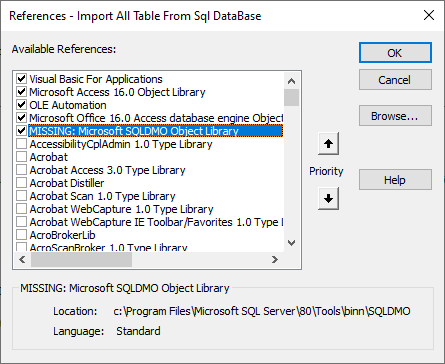Check the Acrobat reference checkbox

(21, 157)
